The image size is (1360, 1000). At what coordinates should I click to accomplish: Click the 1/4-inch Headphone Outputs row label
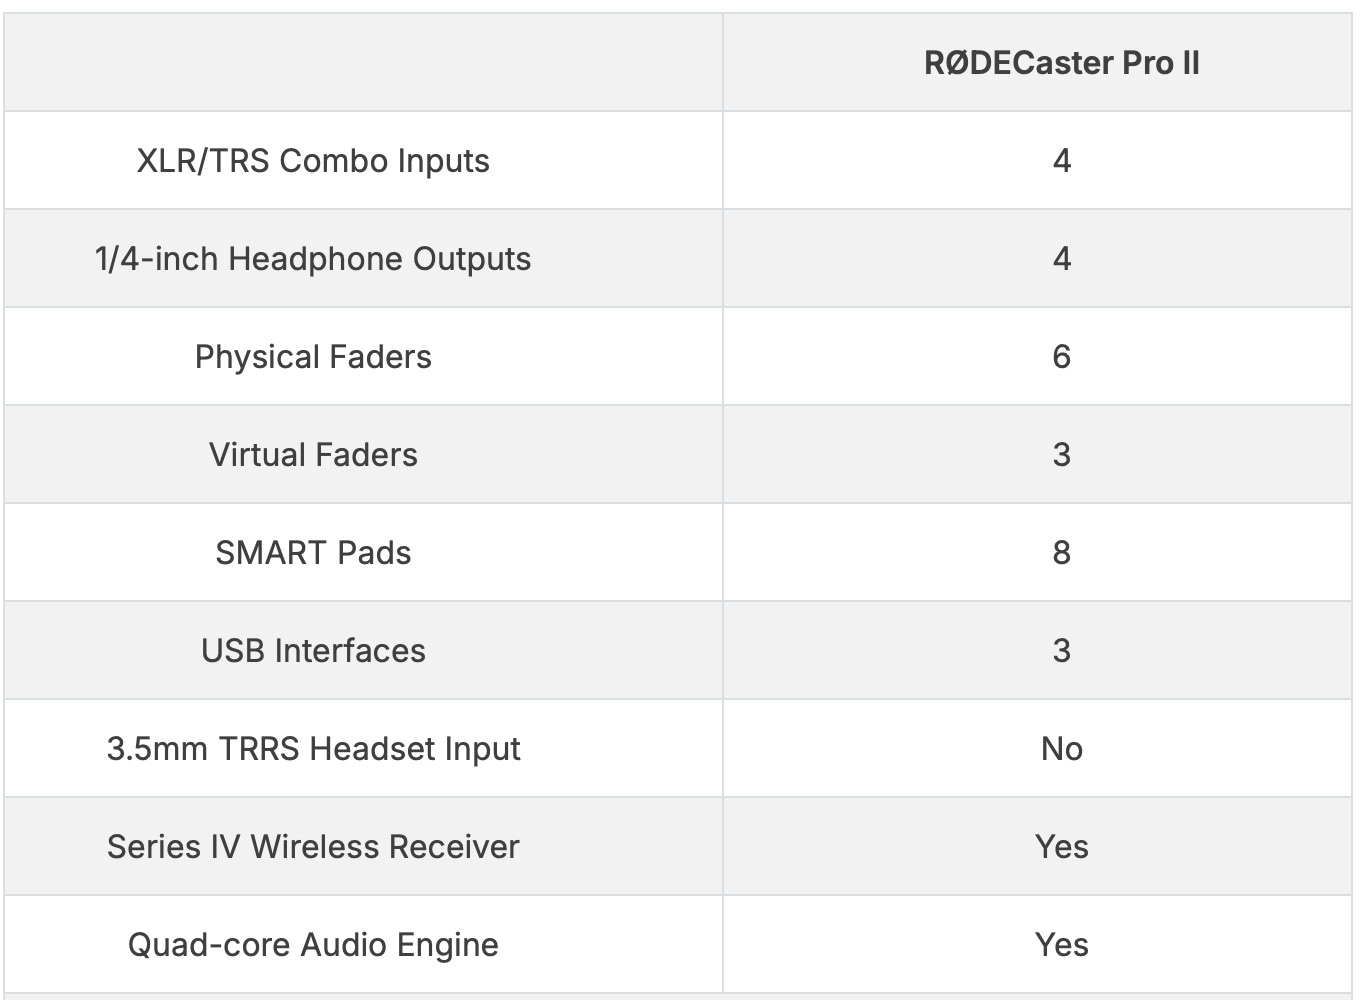pyautogui.click(x=313, y=259)
